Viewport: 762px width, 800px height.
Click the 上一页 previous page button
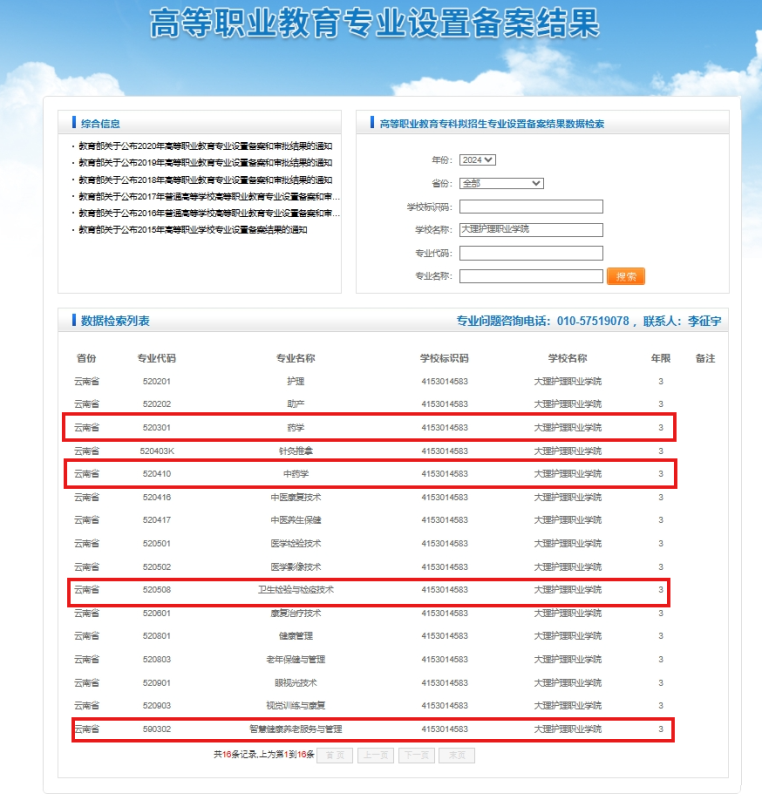pyautogui.click(x=375, y=755)
